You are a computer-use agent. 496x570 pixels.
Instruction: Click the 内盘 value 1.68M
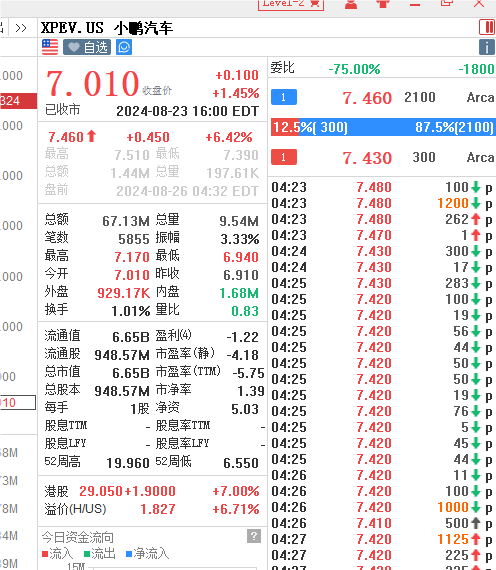point(239,293)
